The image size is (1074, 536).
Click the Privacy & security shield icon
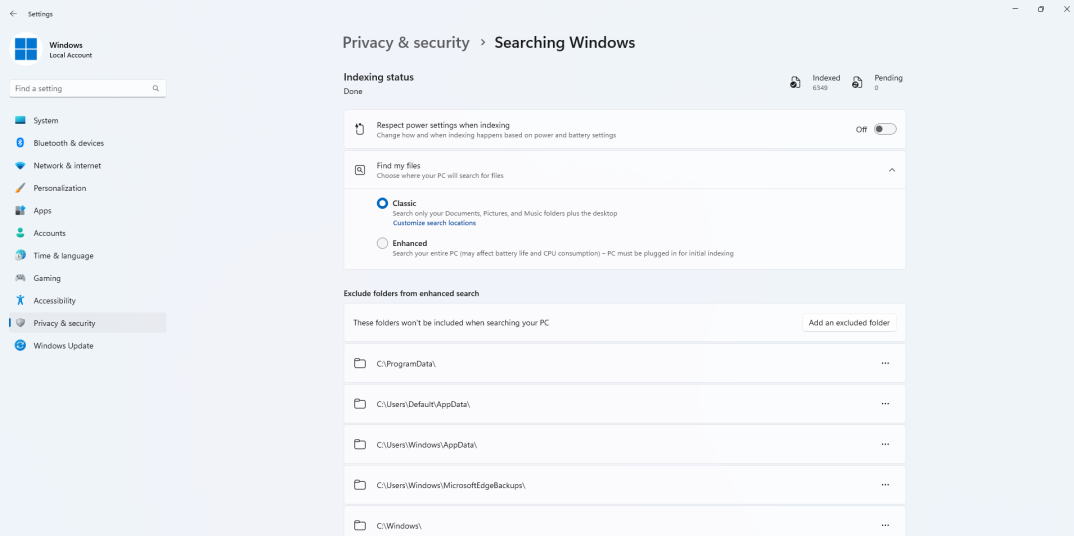click(21, 323)
